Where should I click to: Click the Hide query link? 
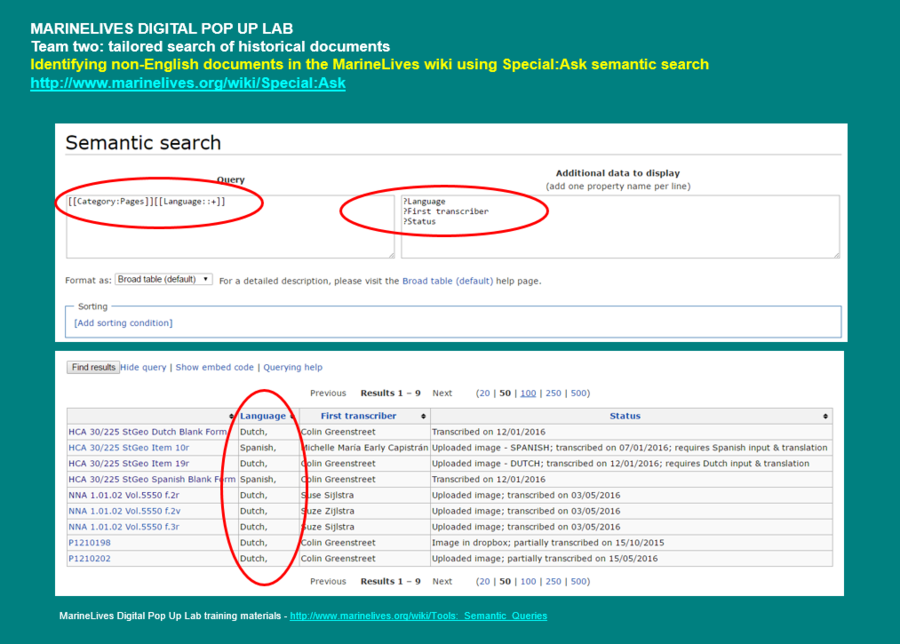pos(145,368)
